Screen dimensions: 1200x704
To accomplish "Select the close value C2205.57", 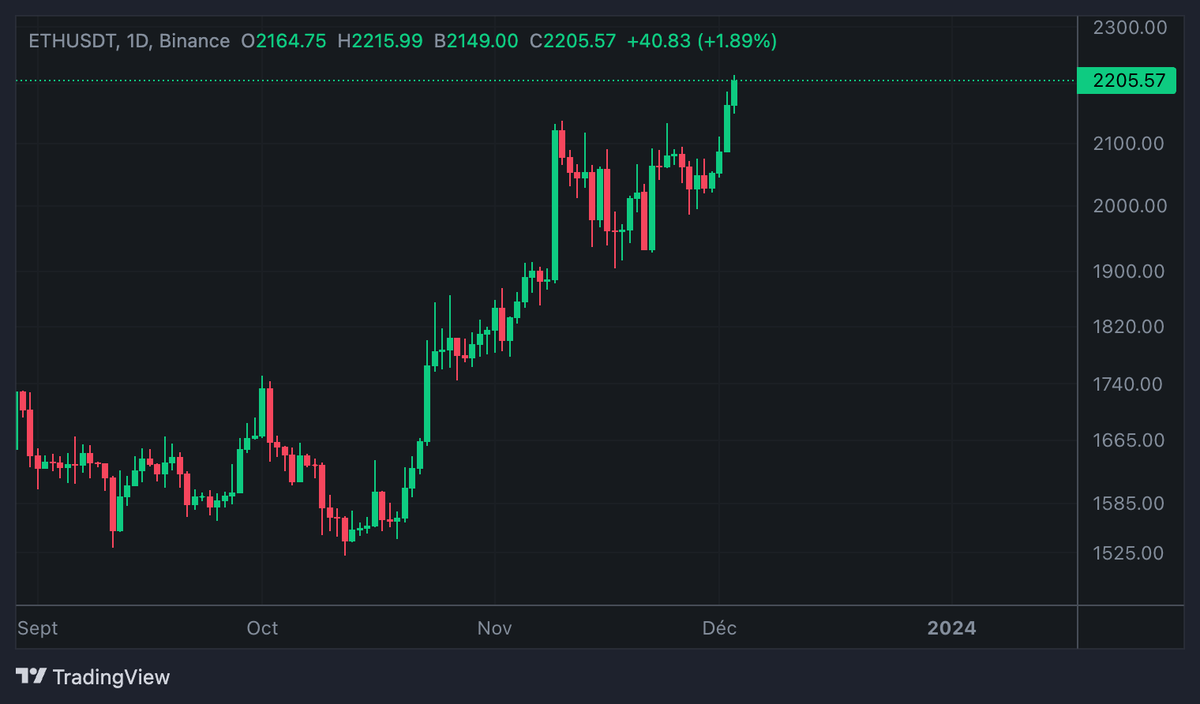I will pyautogui.click(x=572, y=41).
